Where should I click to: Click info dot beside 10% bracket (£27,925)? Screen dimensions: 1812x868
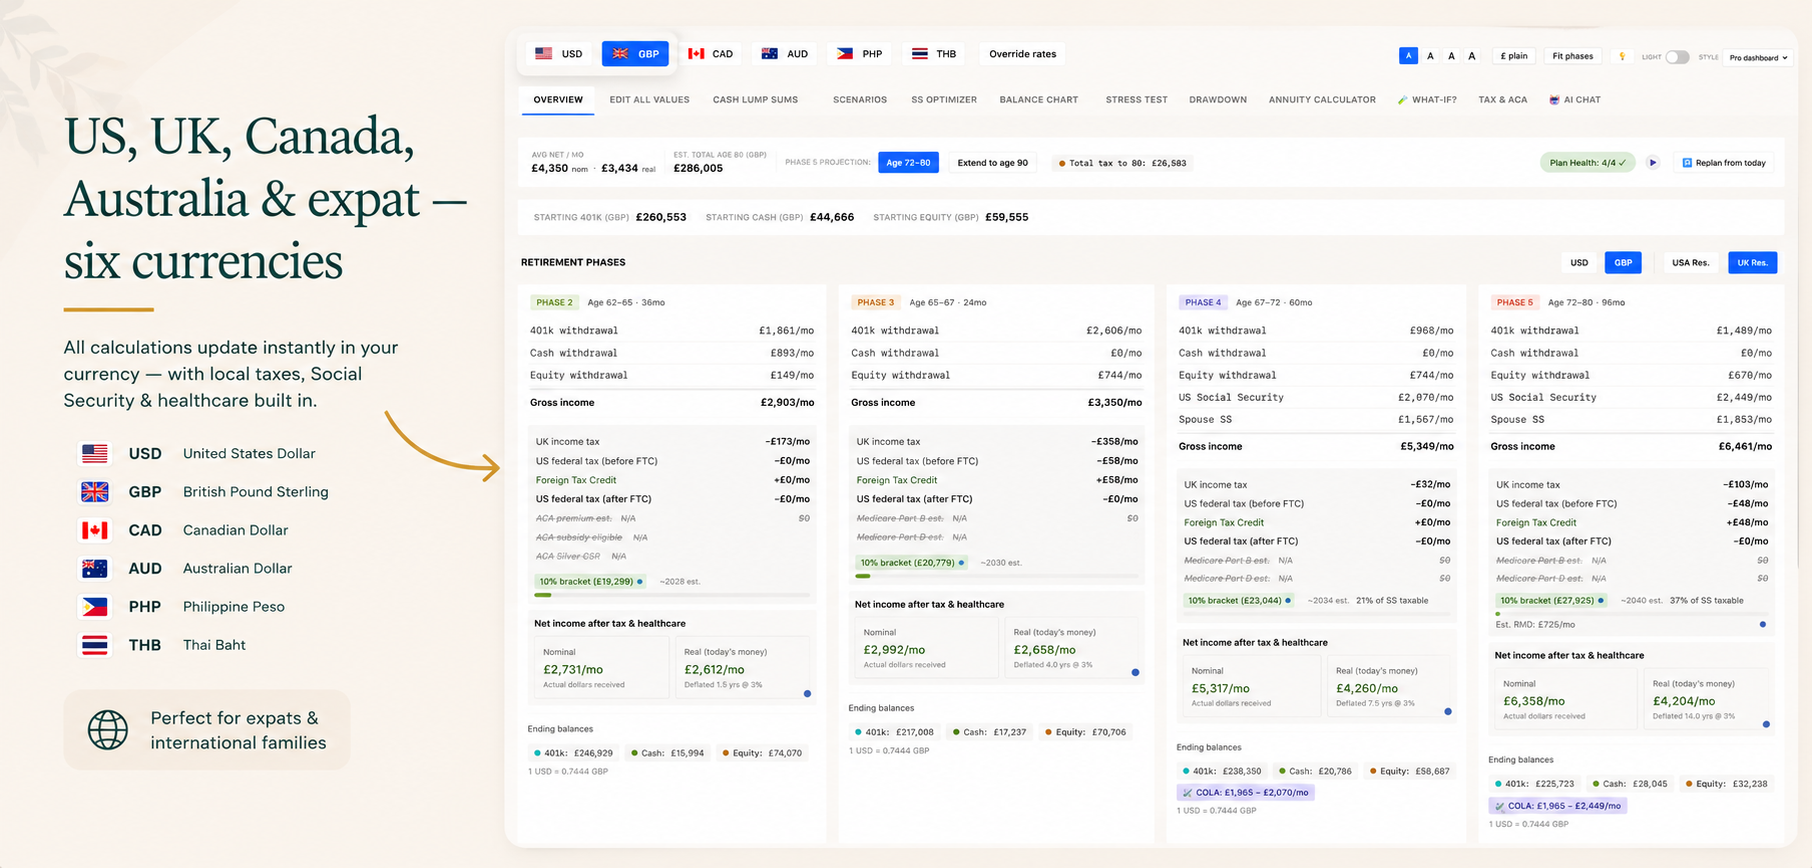[x=1601, y=600]
